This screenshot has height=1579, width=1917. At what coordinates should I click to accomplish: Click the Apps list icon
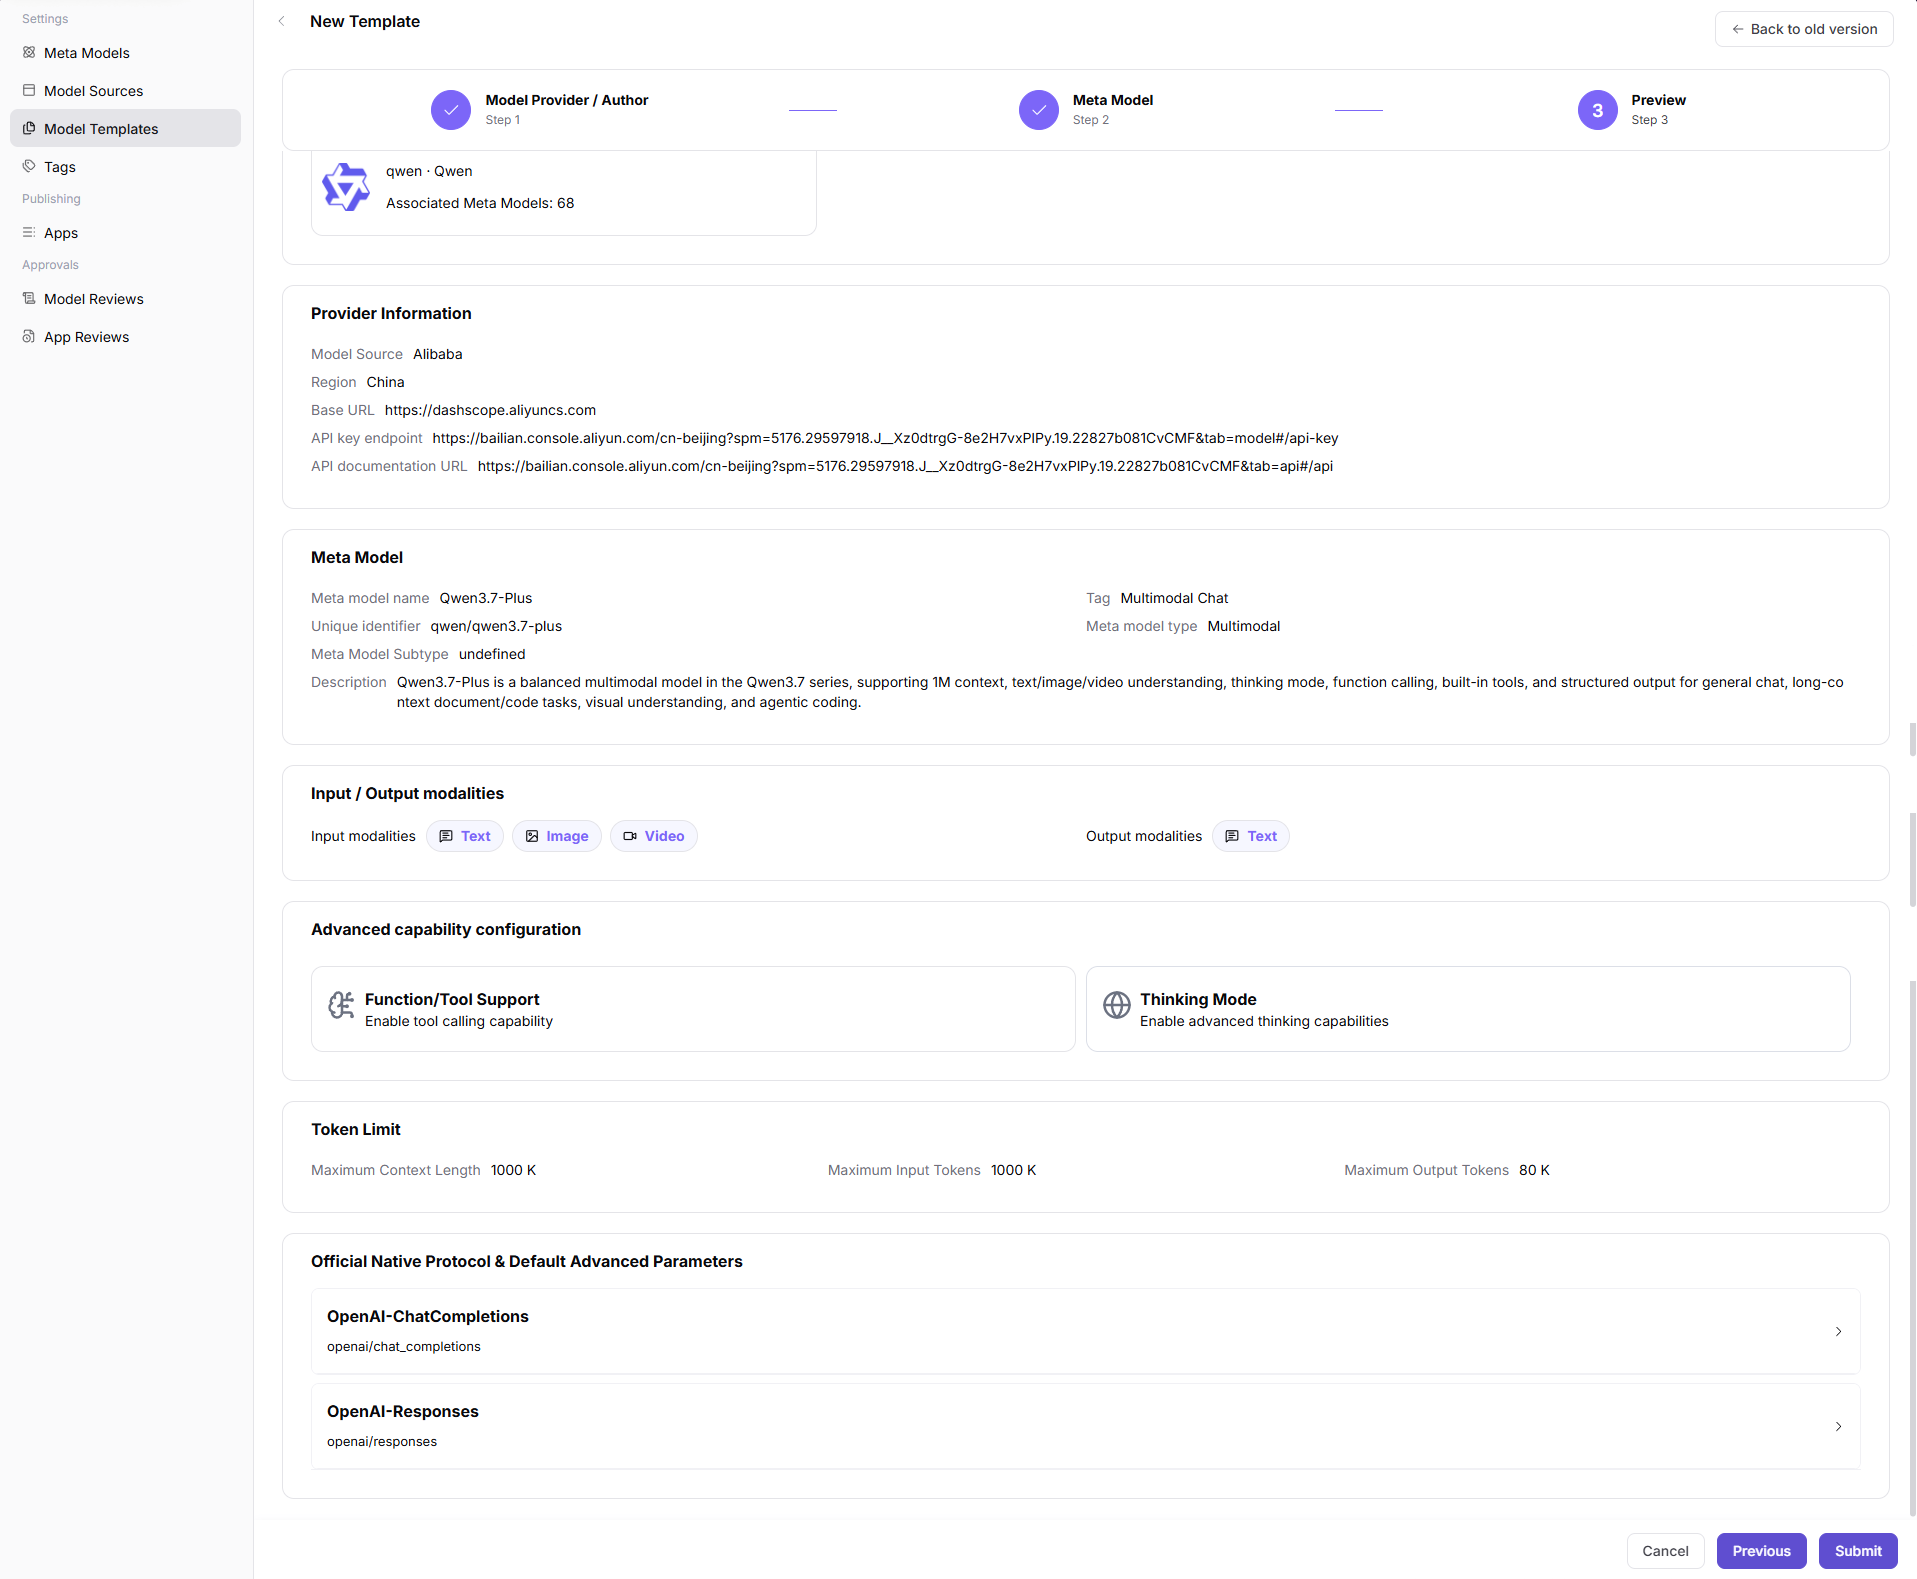[x=29, y=232]
